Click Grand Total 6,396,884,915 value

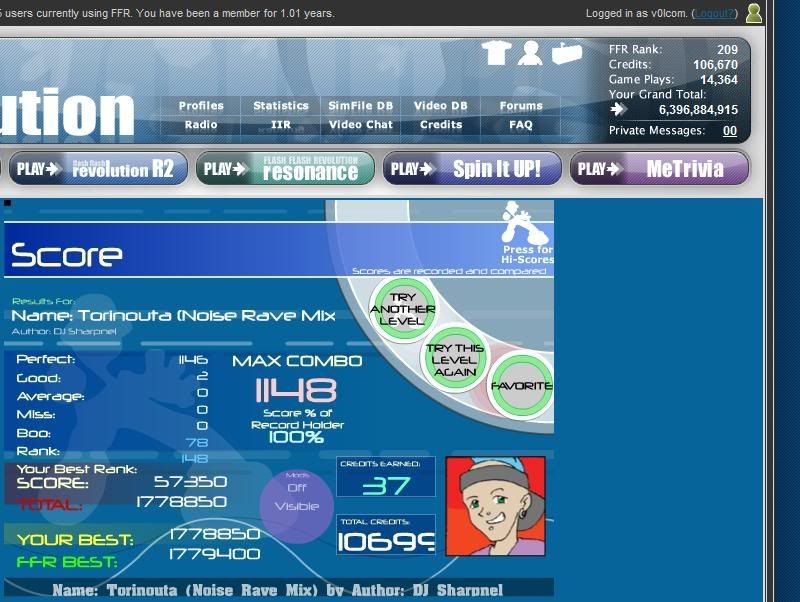click(x=698, y=110)
